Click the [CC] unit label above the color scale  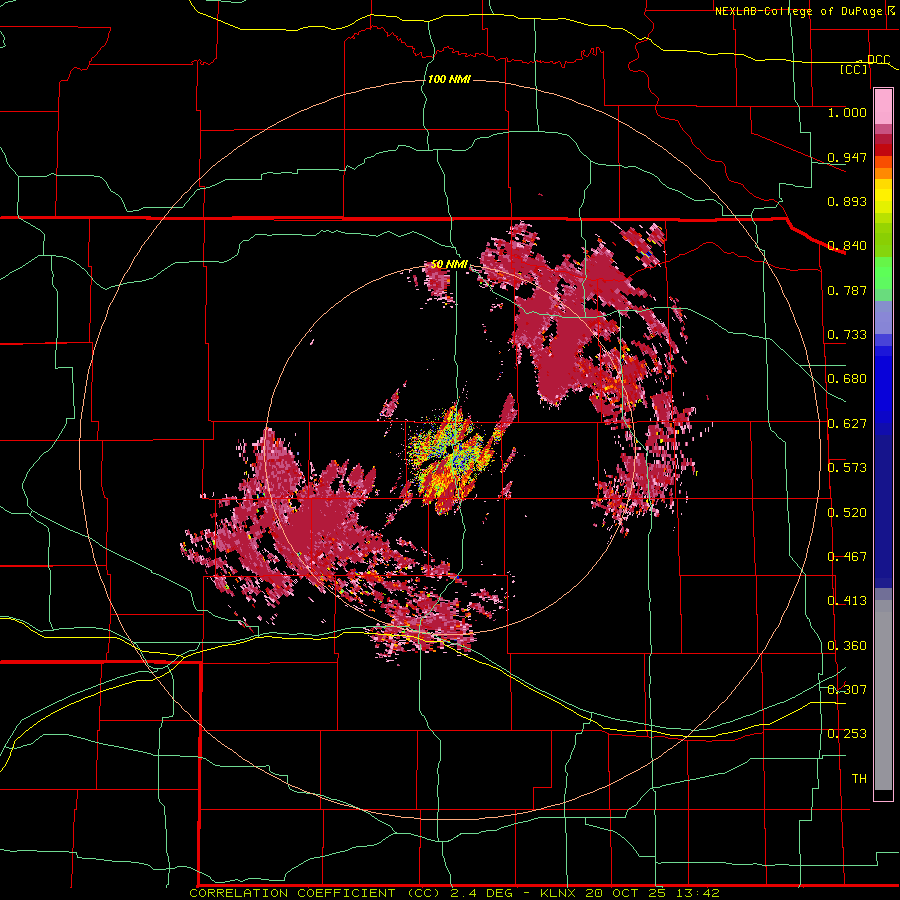tap(854, 69)
